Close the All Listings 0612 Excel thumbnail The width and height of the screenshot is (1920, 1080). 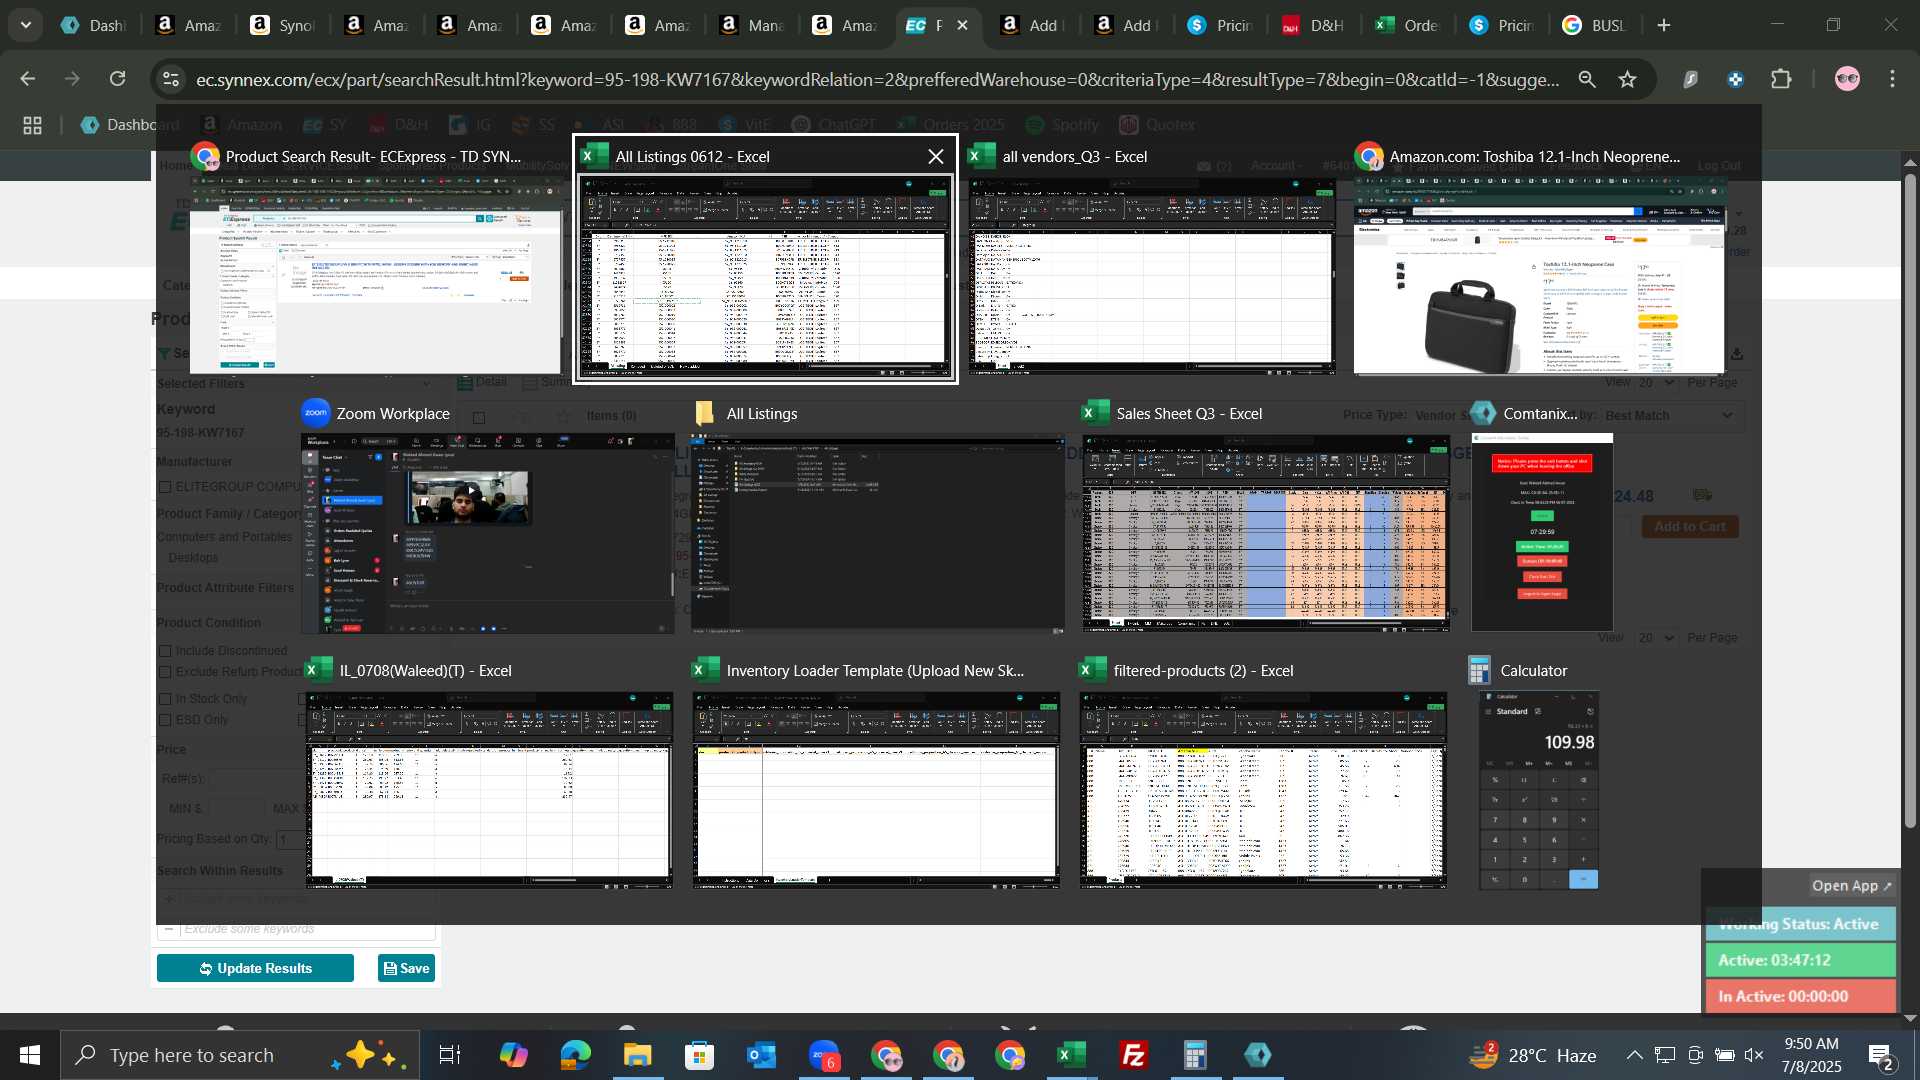point(935,156)
